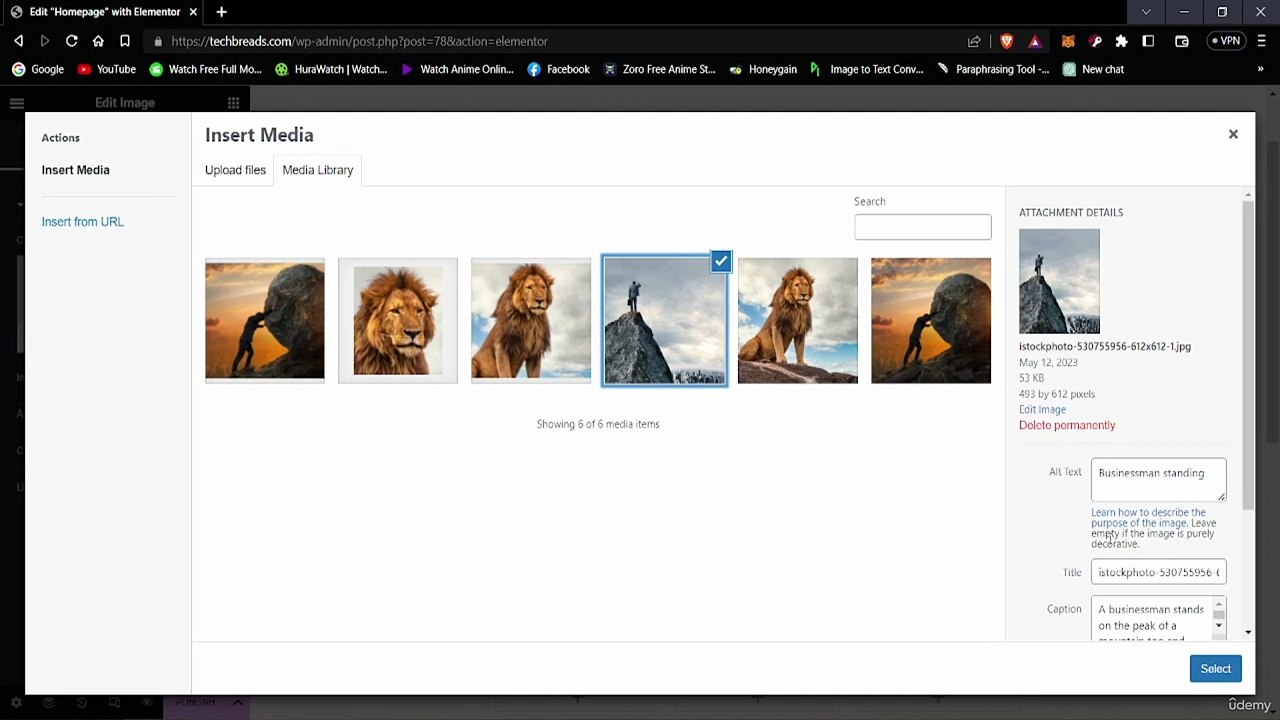
Task: Click the Publish button in Elementor
Action: pos(195,703)
